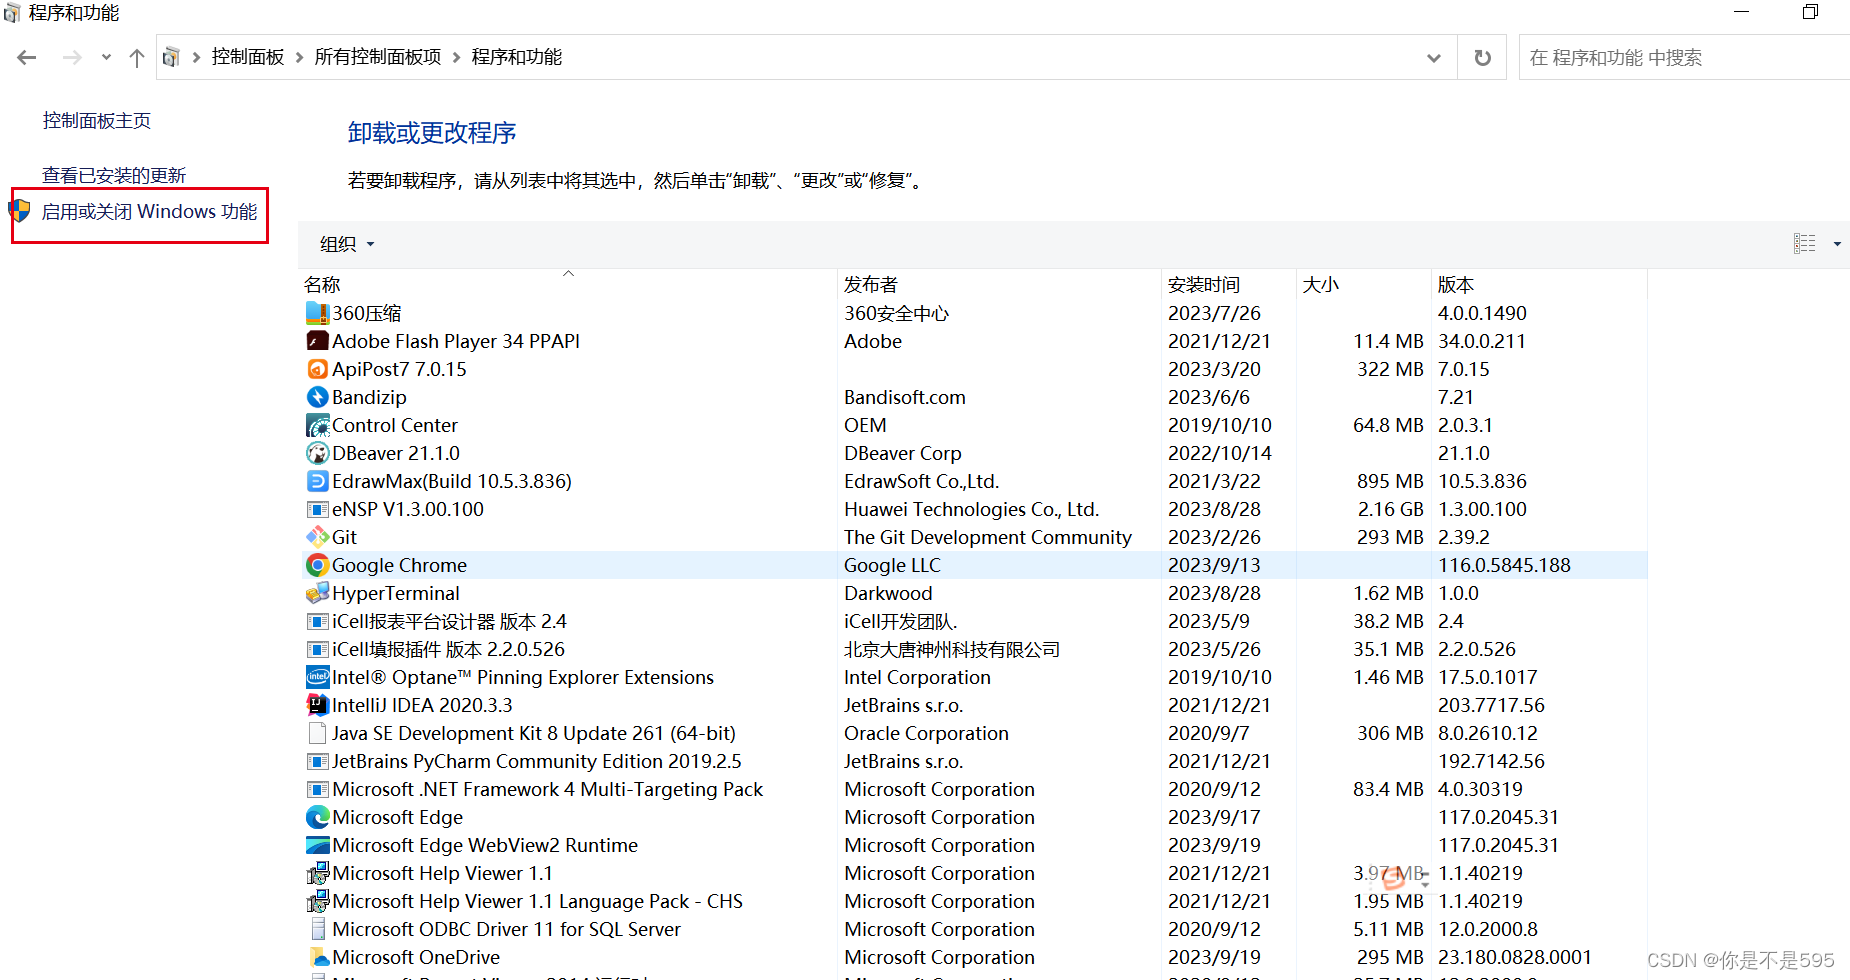Select the Microsoft .NET Framework 4 Multi-Targeting Pack row
Screen dimensions: 1850x980
(974, 789)
